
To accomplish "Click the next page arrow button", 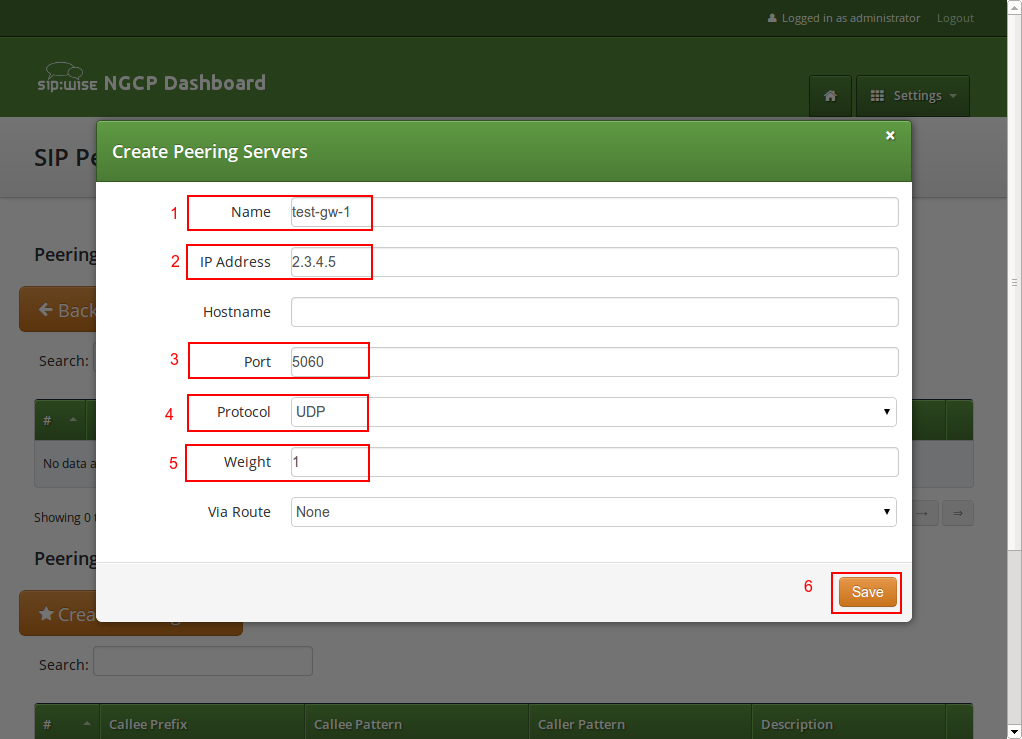I will 924,514.
